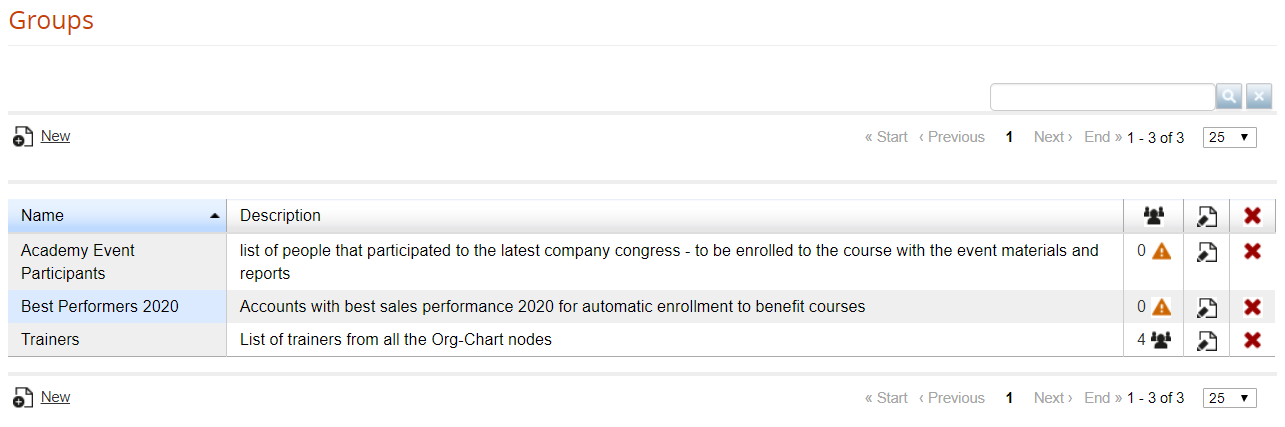Screen dimensions: 1285x427
Task: Click the top New link
Action: tap(55, 136)
